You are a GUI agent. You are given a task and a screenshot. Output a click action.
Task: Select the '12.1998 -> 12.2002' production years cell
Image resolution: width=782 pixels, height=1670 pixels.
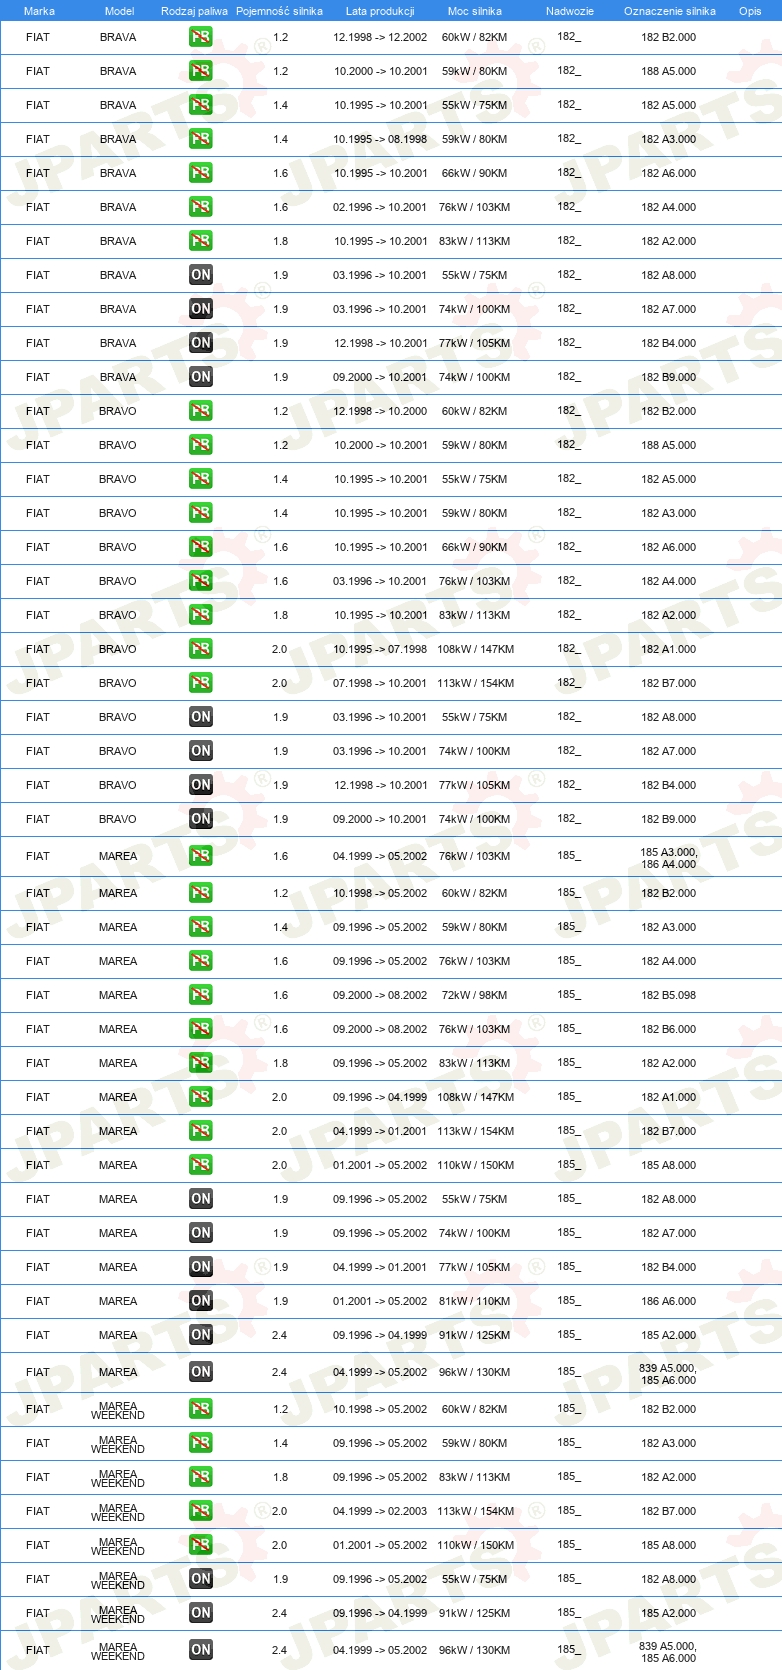pyautogui.click(x=380, y=37)
